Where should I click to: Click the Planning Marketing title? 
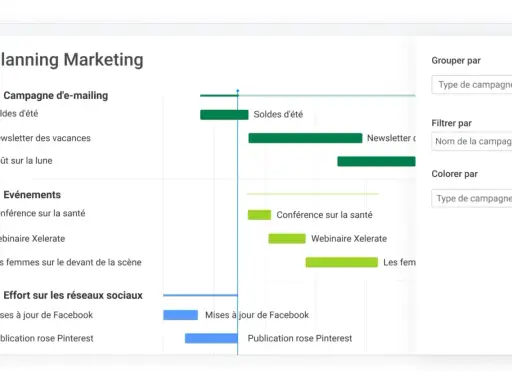coord(72,60)
